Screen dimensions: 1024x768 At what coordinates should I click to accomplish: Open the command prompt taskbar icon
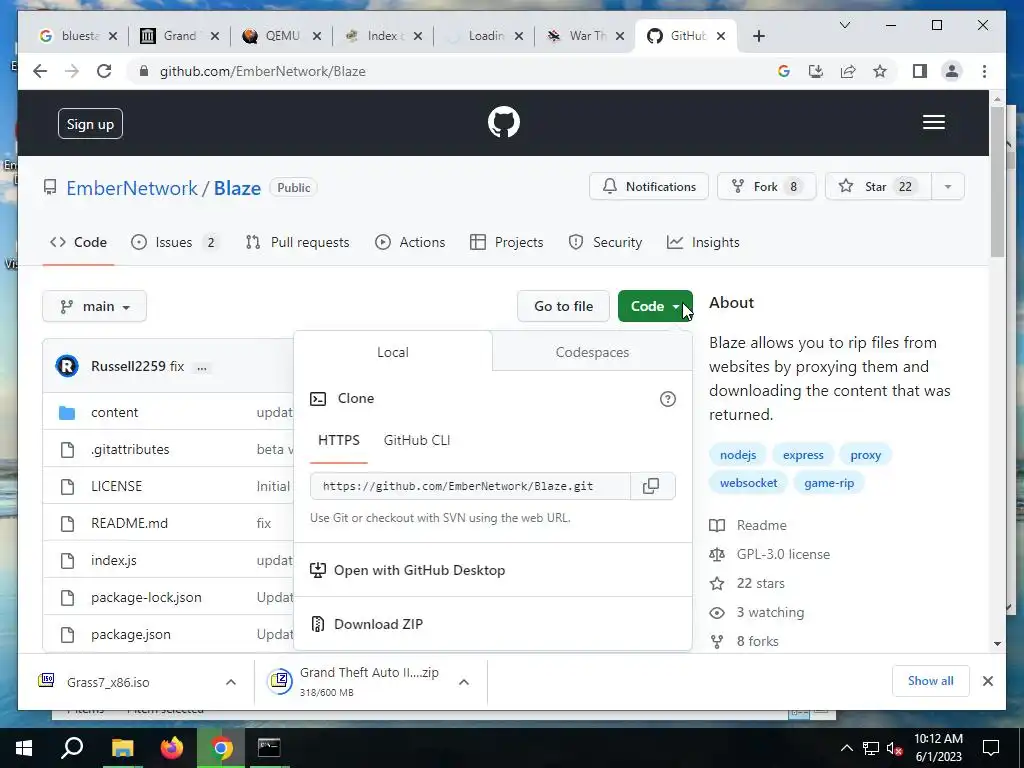coord(269,748)
